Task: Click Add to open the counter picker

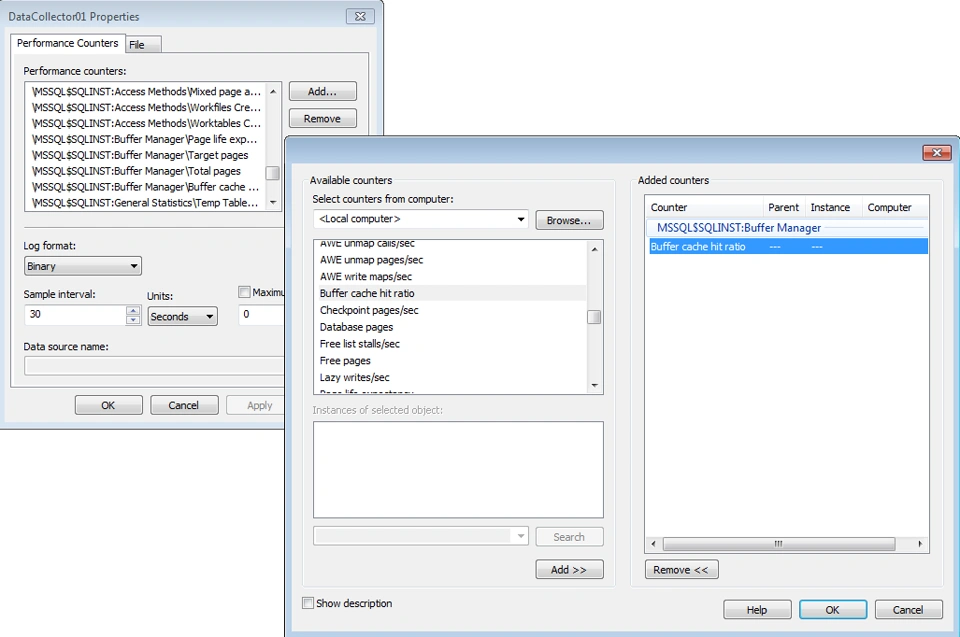Action: [322, 90]
